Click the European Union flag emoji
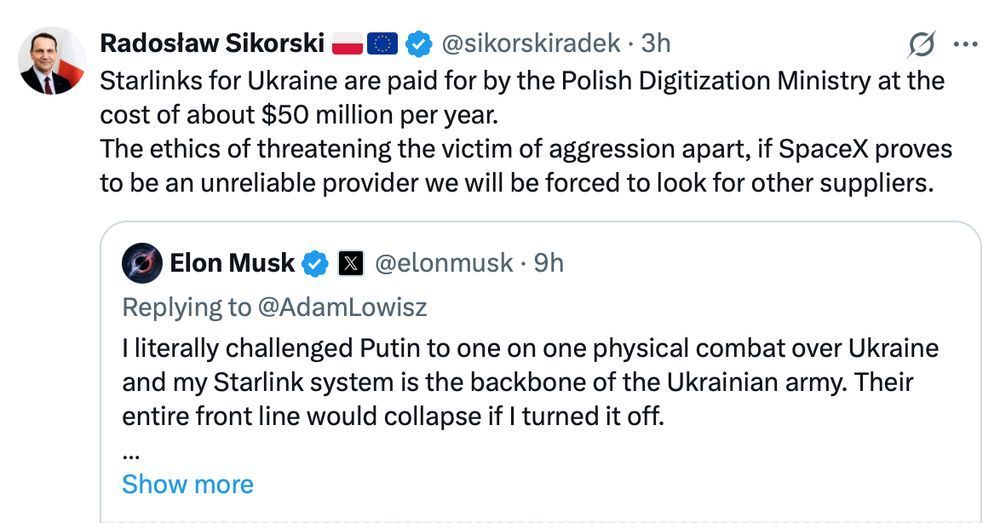Viewport: 1000px width, 523px height. (x=382, y=44)
